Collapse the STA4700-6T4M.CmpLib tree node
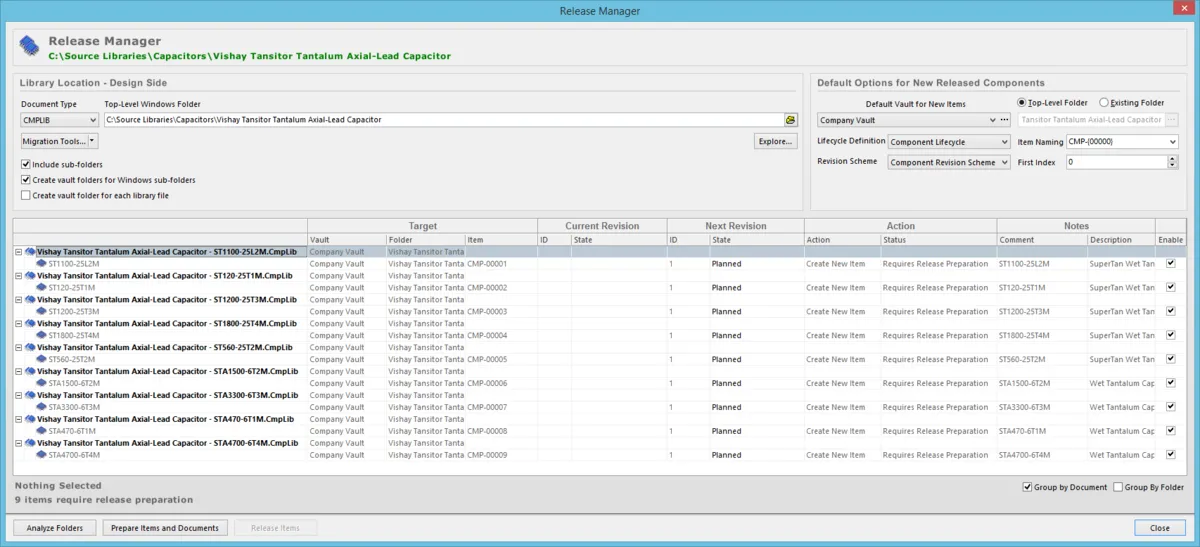1200x547 pixels. tap(19, 444)
